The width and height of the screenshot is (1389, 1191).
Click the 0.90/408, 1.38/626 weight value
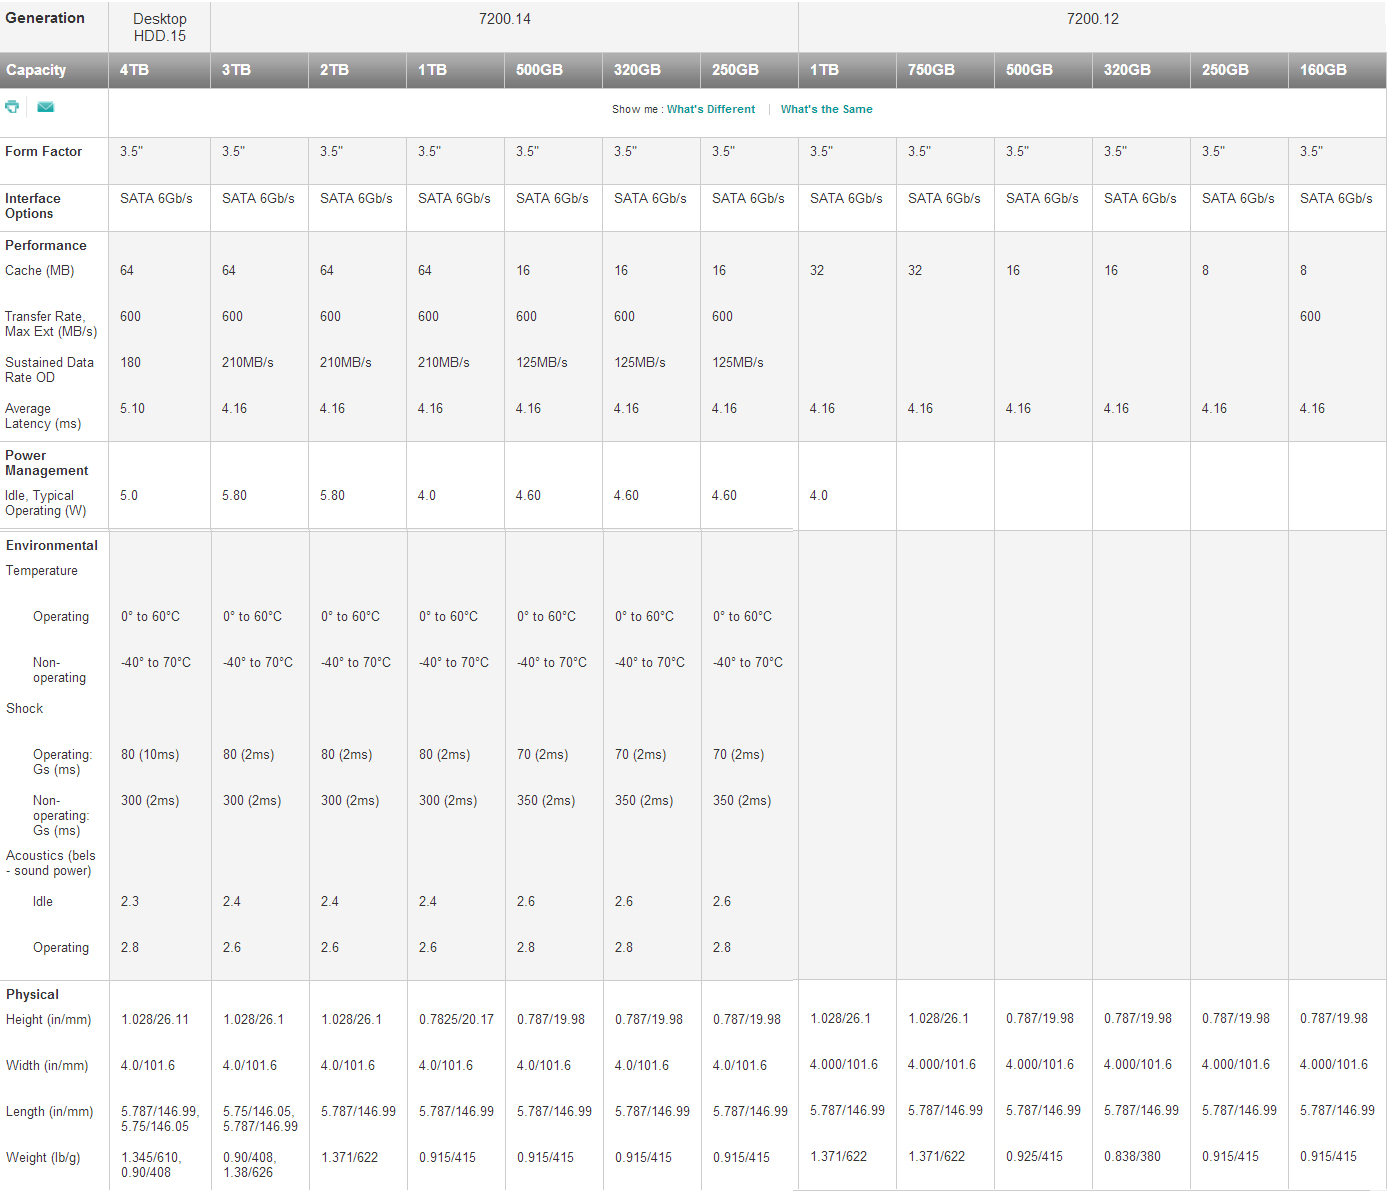(x=249, y=1165)
